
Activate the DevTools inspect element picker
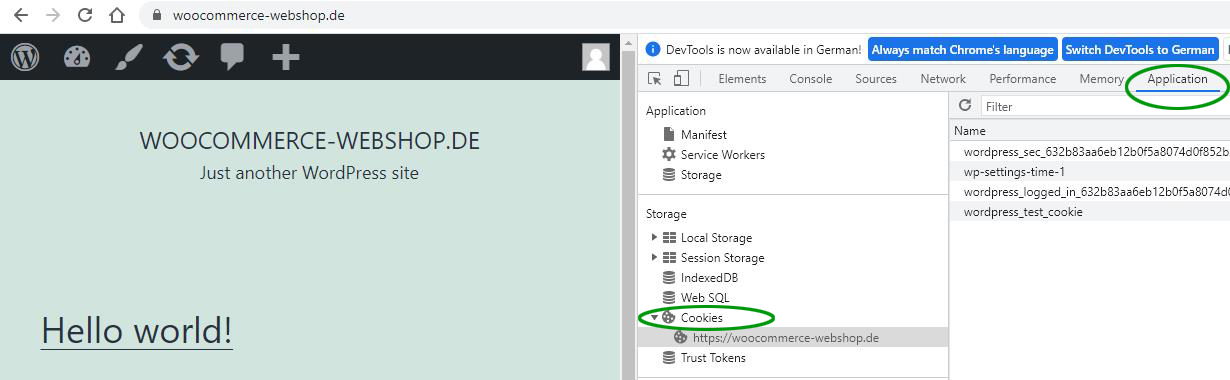point(655,79)
